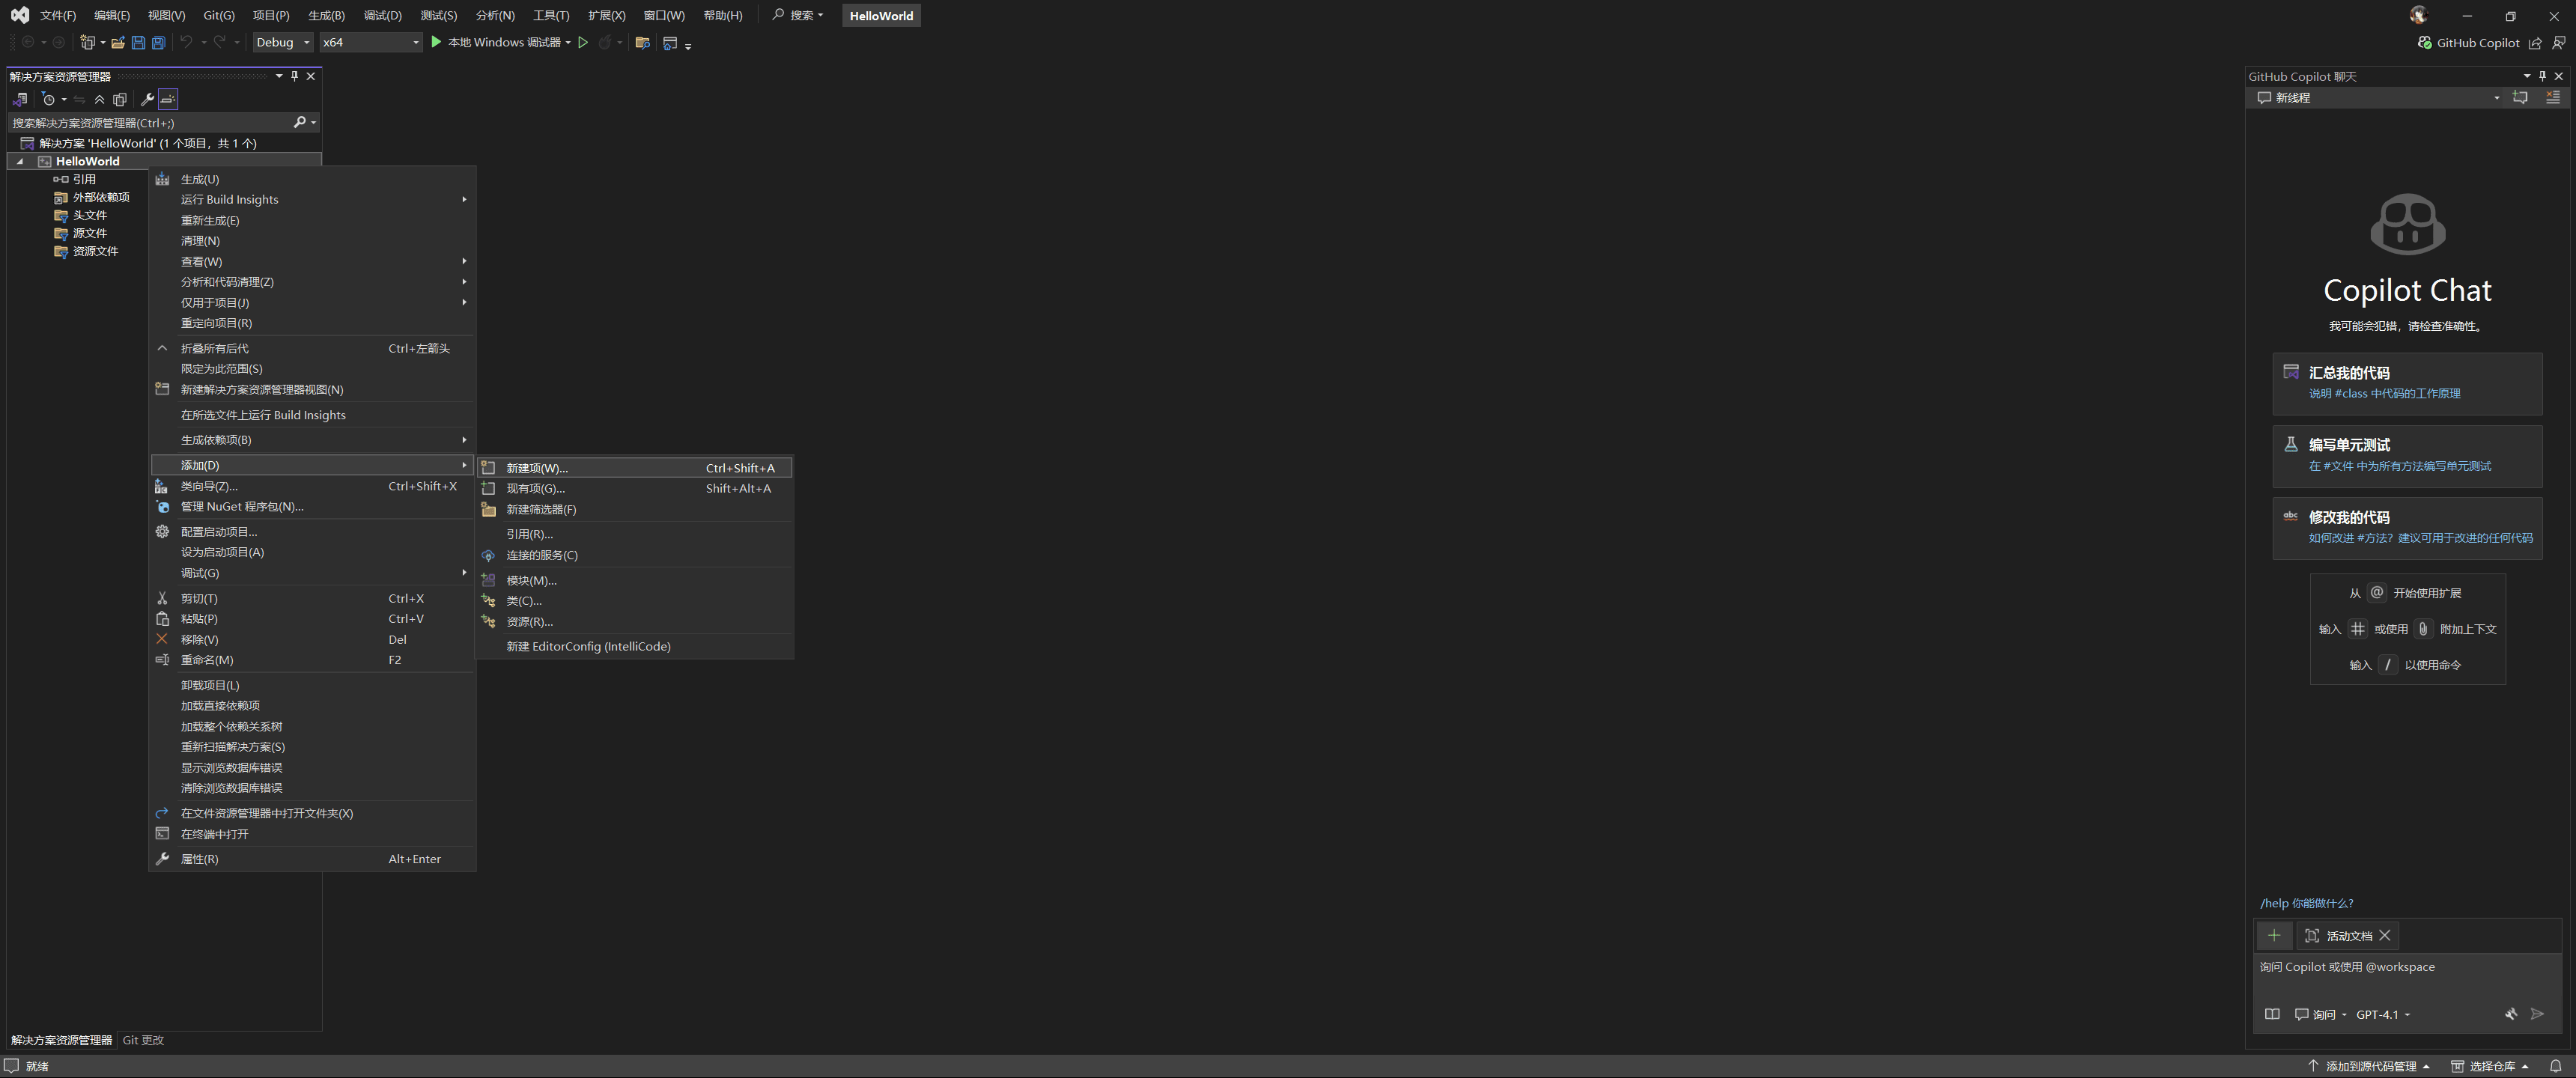Collapse the HelloWorld project tree node
The width and height of the screenshot is (2576, 1078).
20,161
